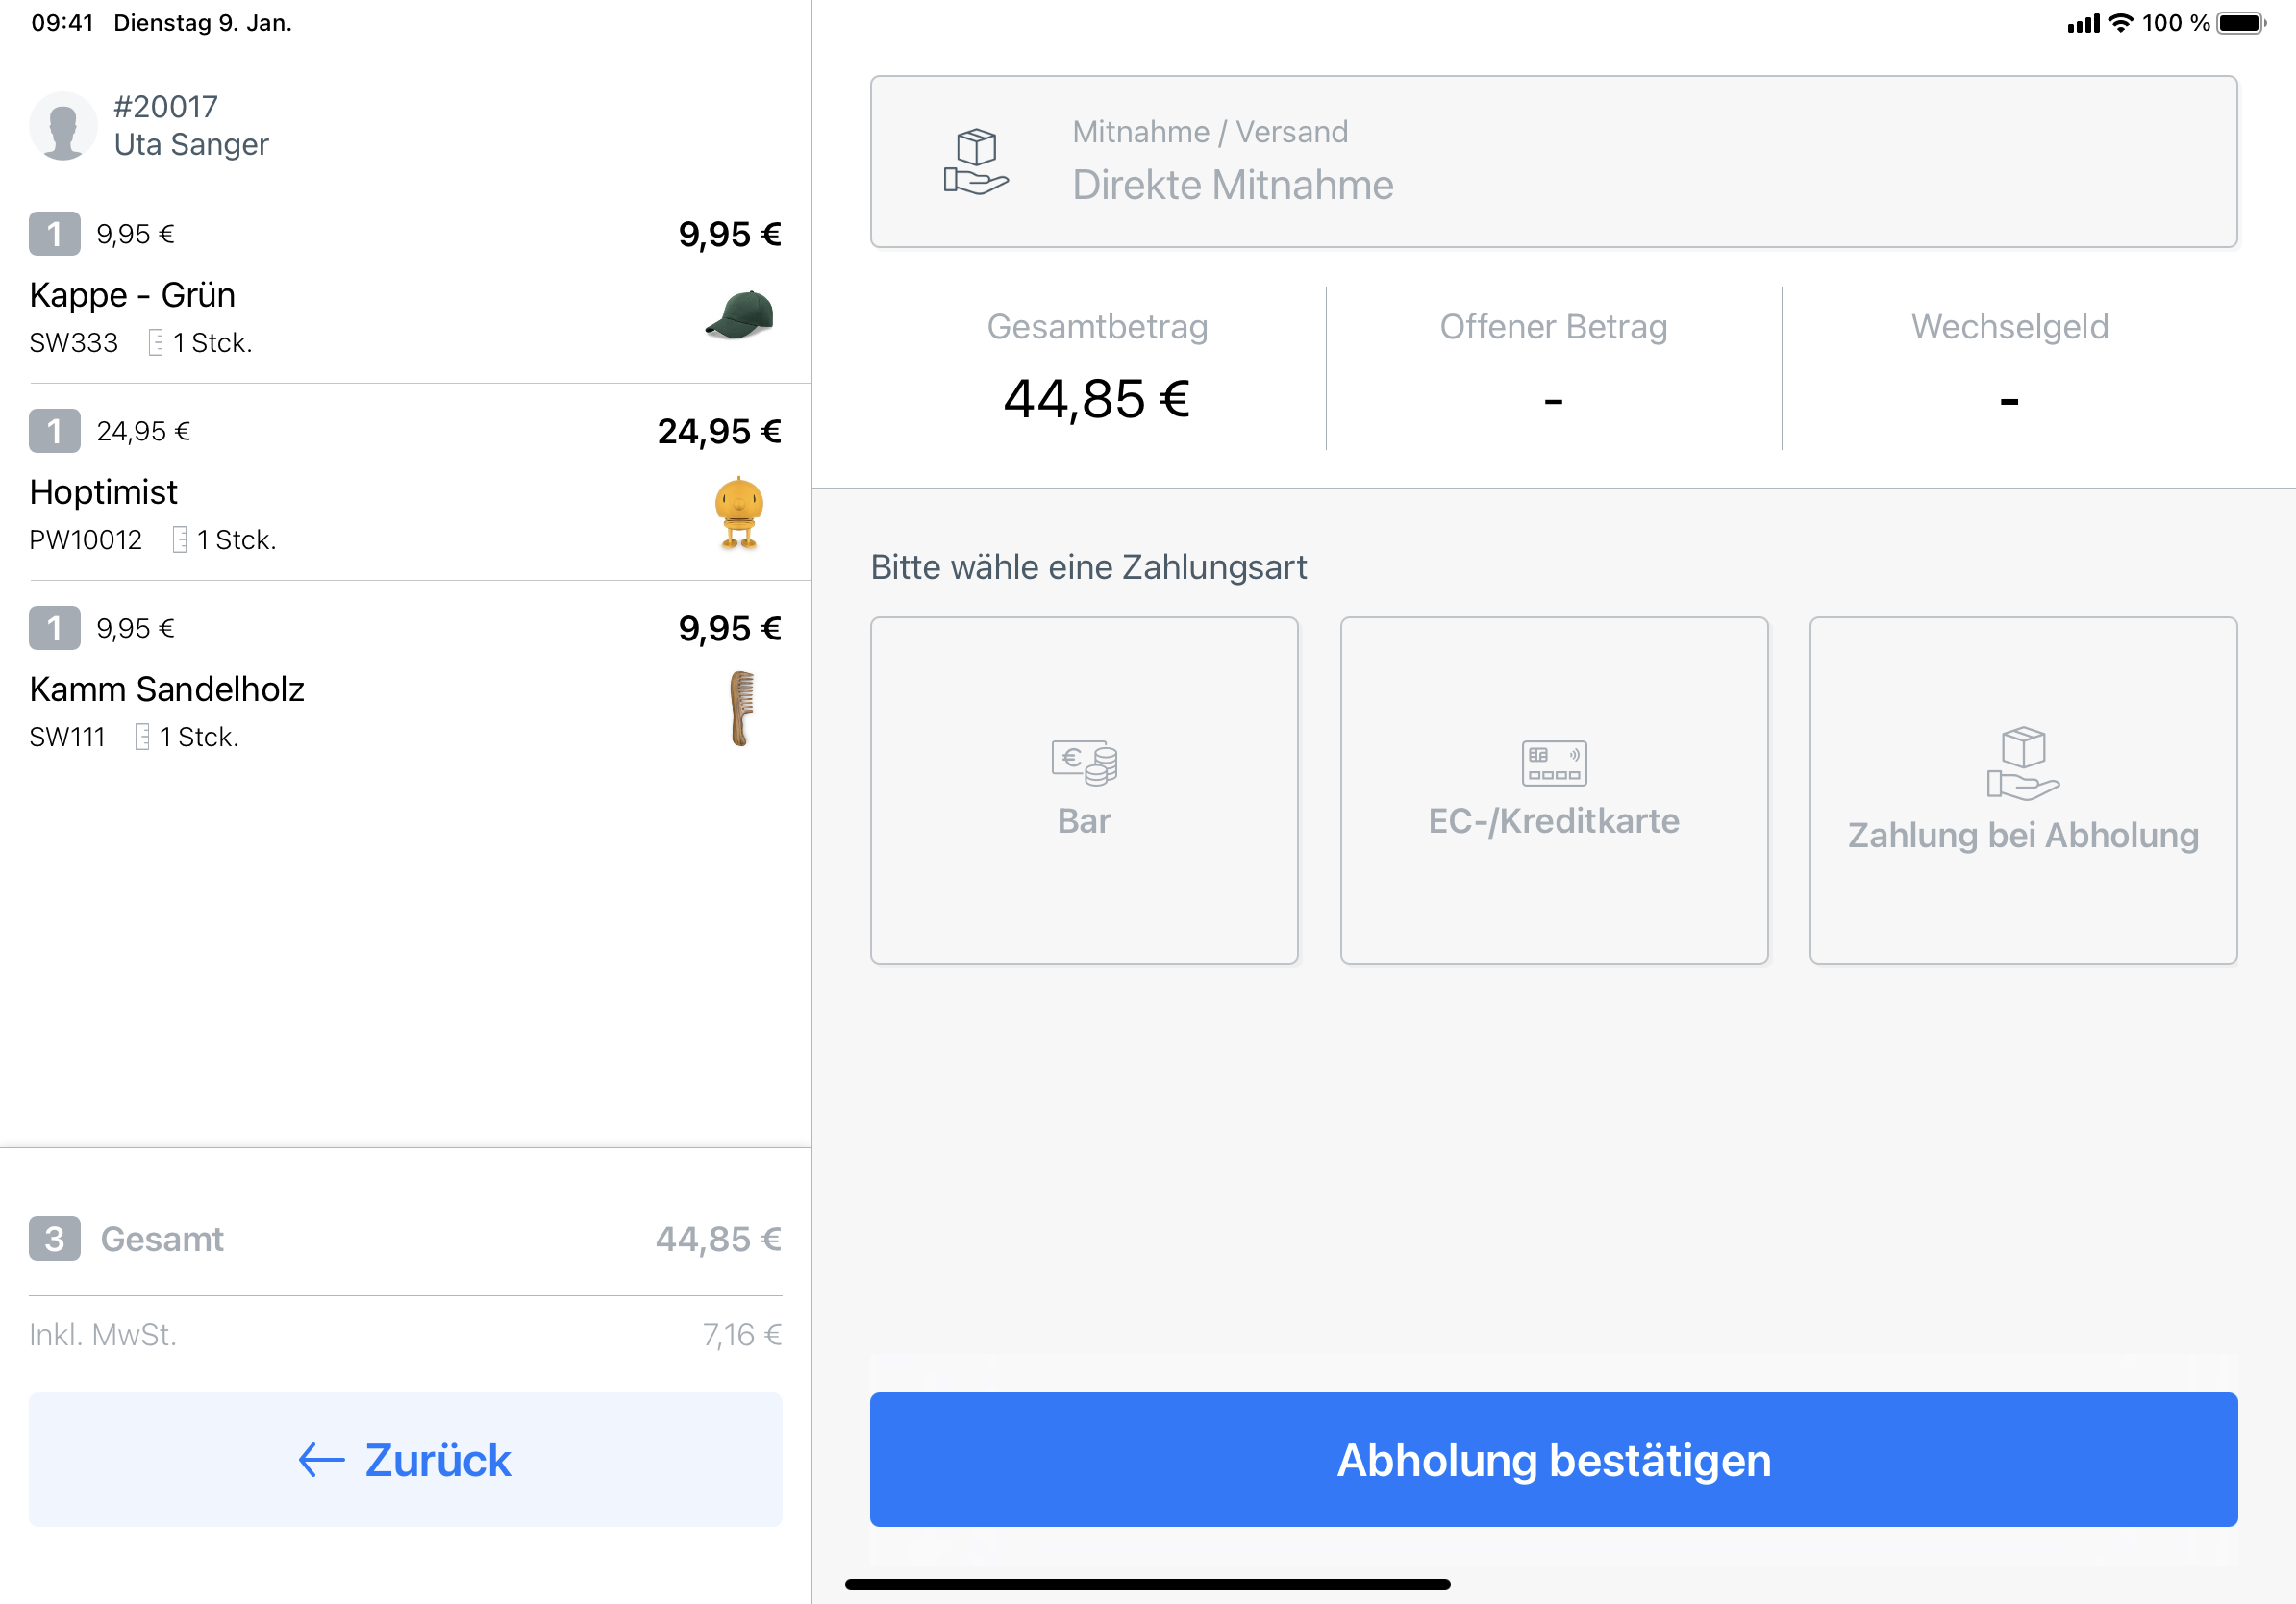Image resolution: width=2296 pixels, height=1604 pixels.
Task: Open yellow Hoptimist figure thumbnail
Action: [x=740, y=512]
